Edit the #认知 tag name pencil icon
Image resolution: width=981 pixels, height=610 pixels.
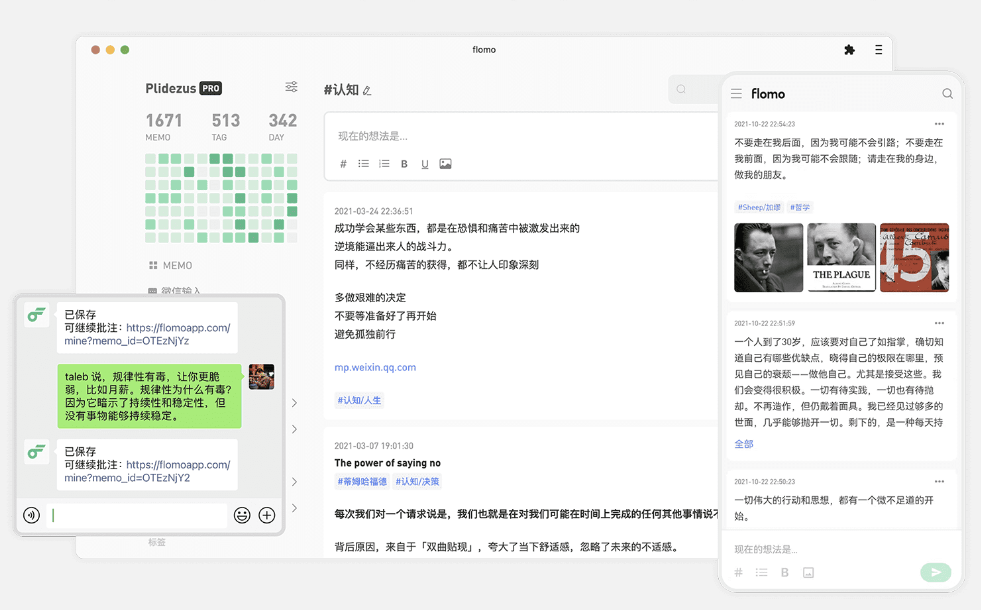pyautogui.click(x=367, y=91)
